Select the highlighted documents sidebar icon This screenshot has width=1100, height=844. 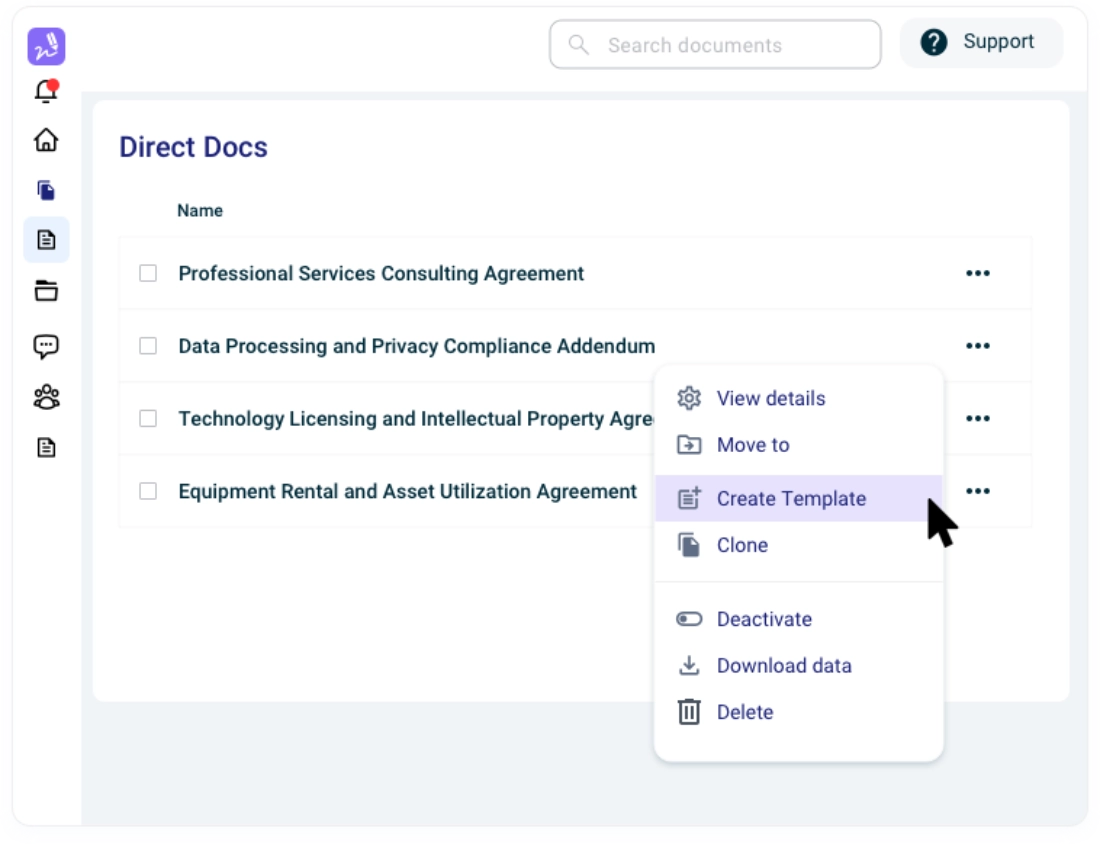coord(46,240)
